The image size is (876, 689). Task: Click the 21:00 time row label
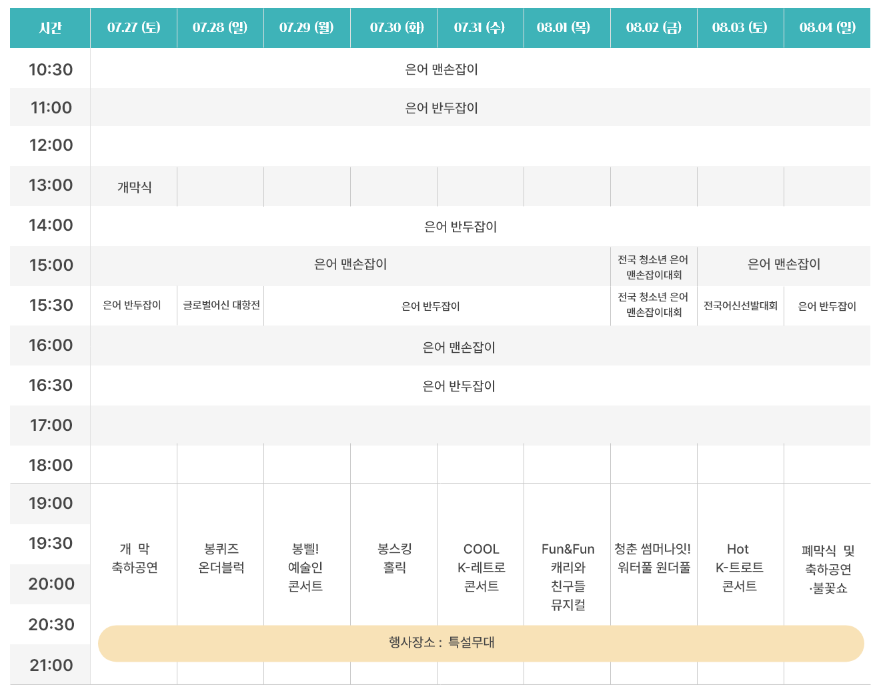(x=49, y=664)
